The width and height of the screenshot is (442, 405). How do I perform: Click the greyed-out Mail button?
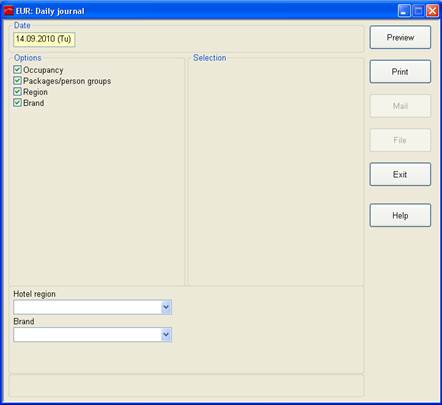point(400,106)
